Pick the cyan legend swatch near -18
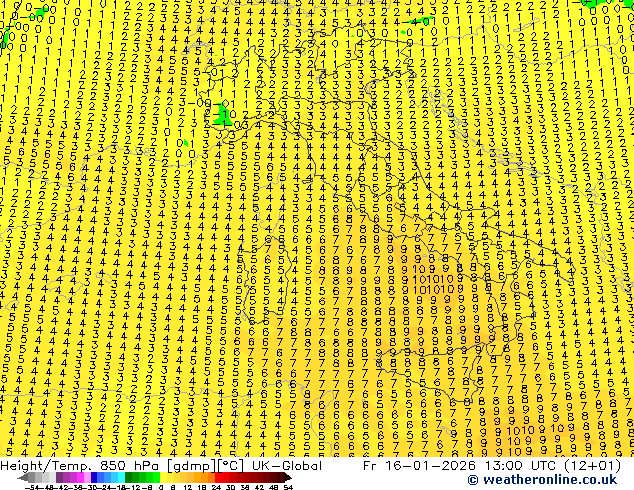634x490 pixels. coord(121,477)
